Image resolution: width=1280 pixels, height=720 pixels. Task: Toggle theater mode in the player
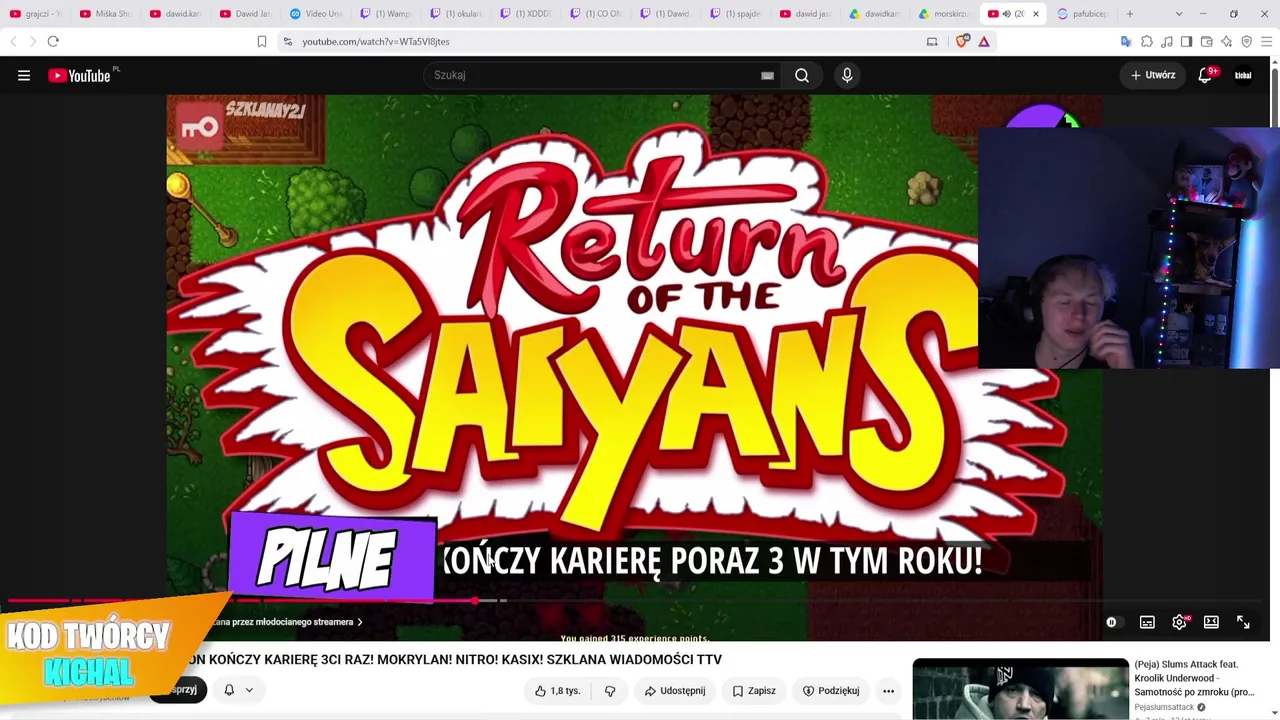pyautogui.click(x=1211, y=622)
